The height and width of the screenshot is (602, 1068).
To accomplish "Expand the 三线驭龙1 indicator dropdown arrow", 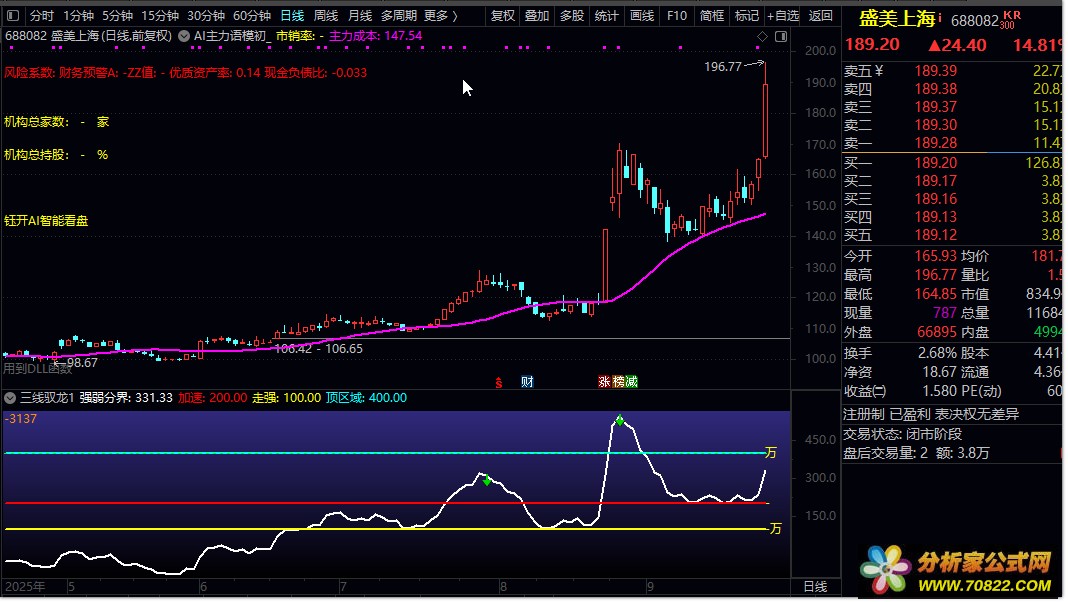I will pos(11,398).
